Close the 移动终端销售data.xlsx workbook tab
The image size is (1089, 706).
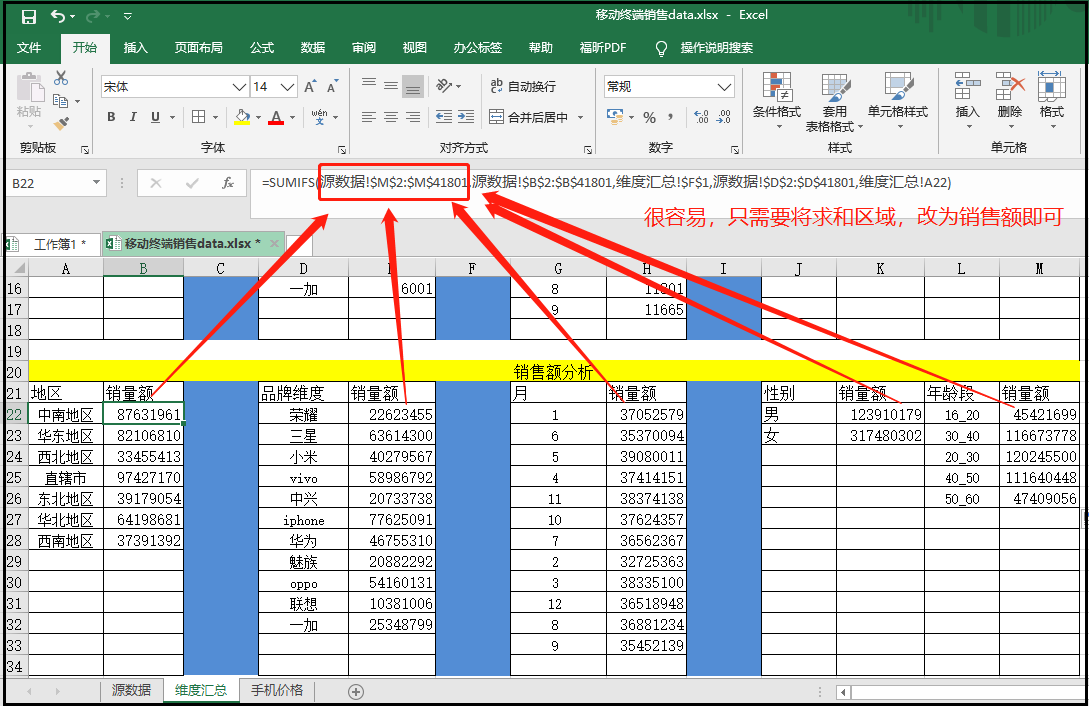point(274,244)
